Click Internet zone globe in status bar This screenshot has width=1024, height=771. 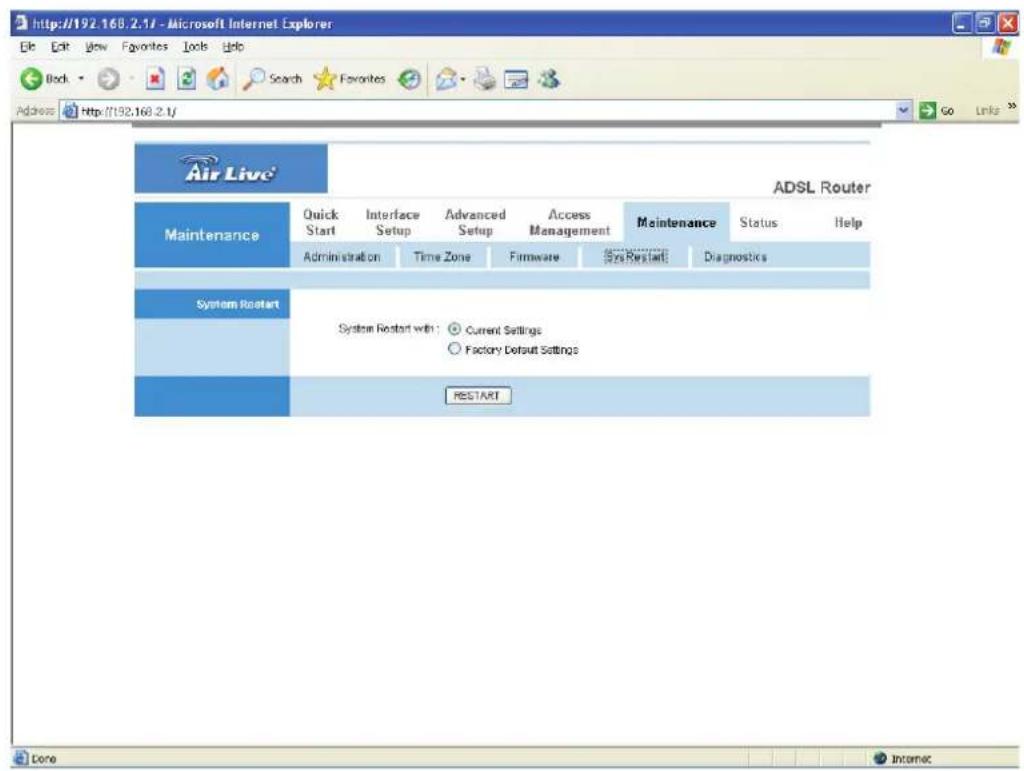point(880,758)
